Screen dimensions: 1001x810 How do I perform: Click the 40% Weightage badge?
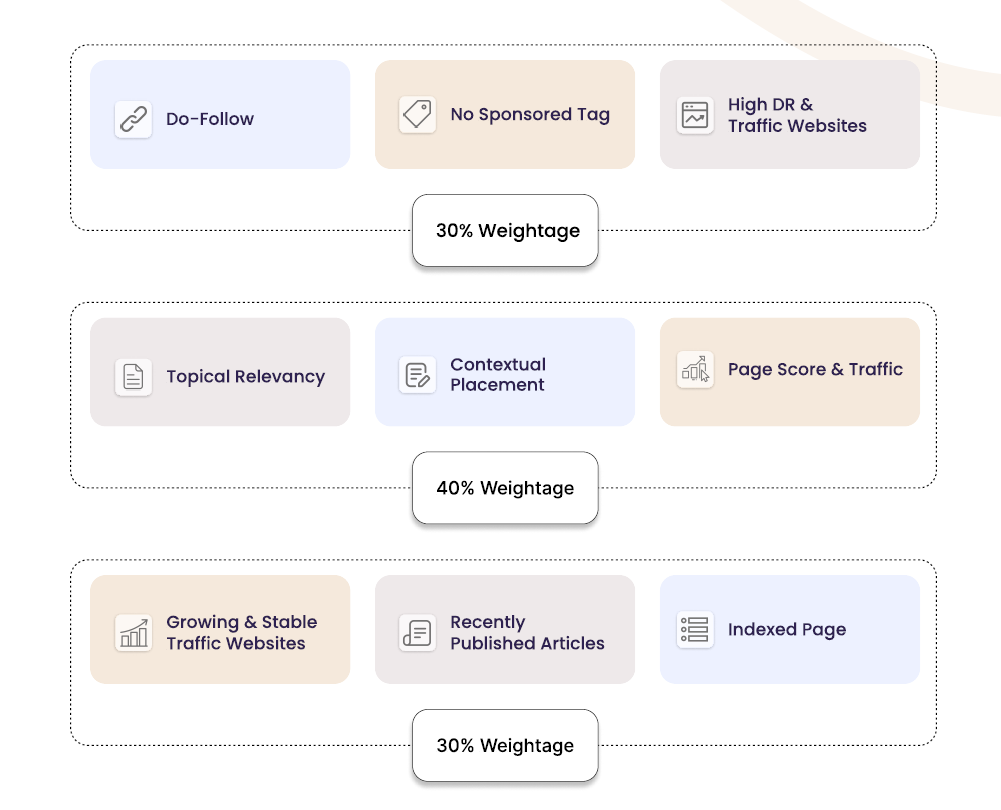point(505,489)
